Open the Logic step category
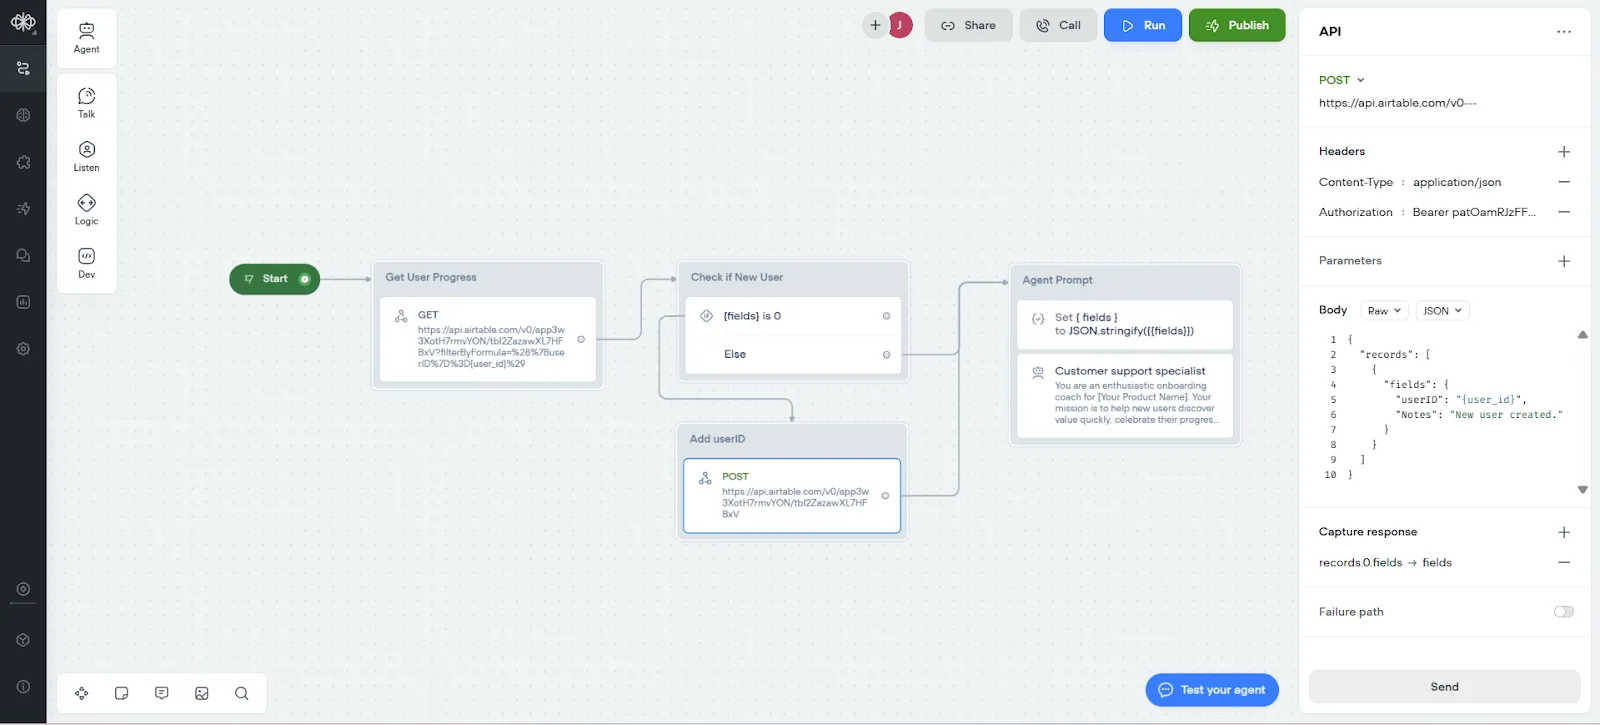Viewport: 1600px width, 725px height. [87, 209]
